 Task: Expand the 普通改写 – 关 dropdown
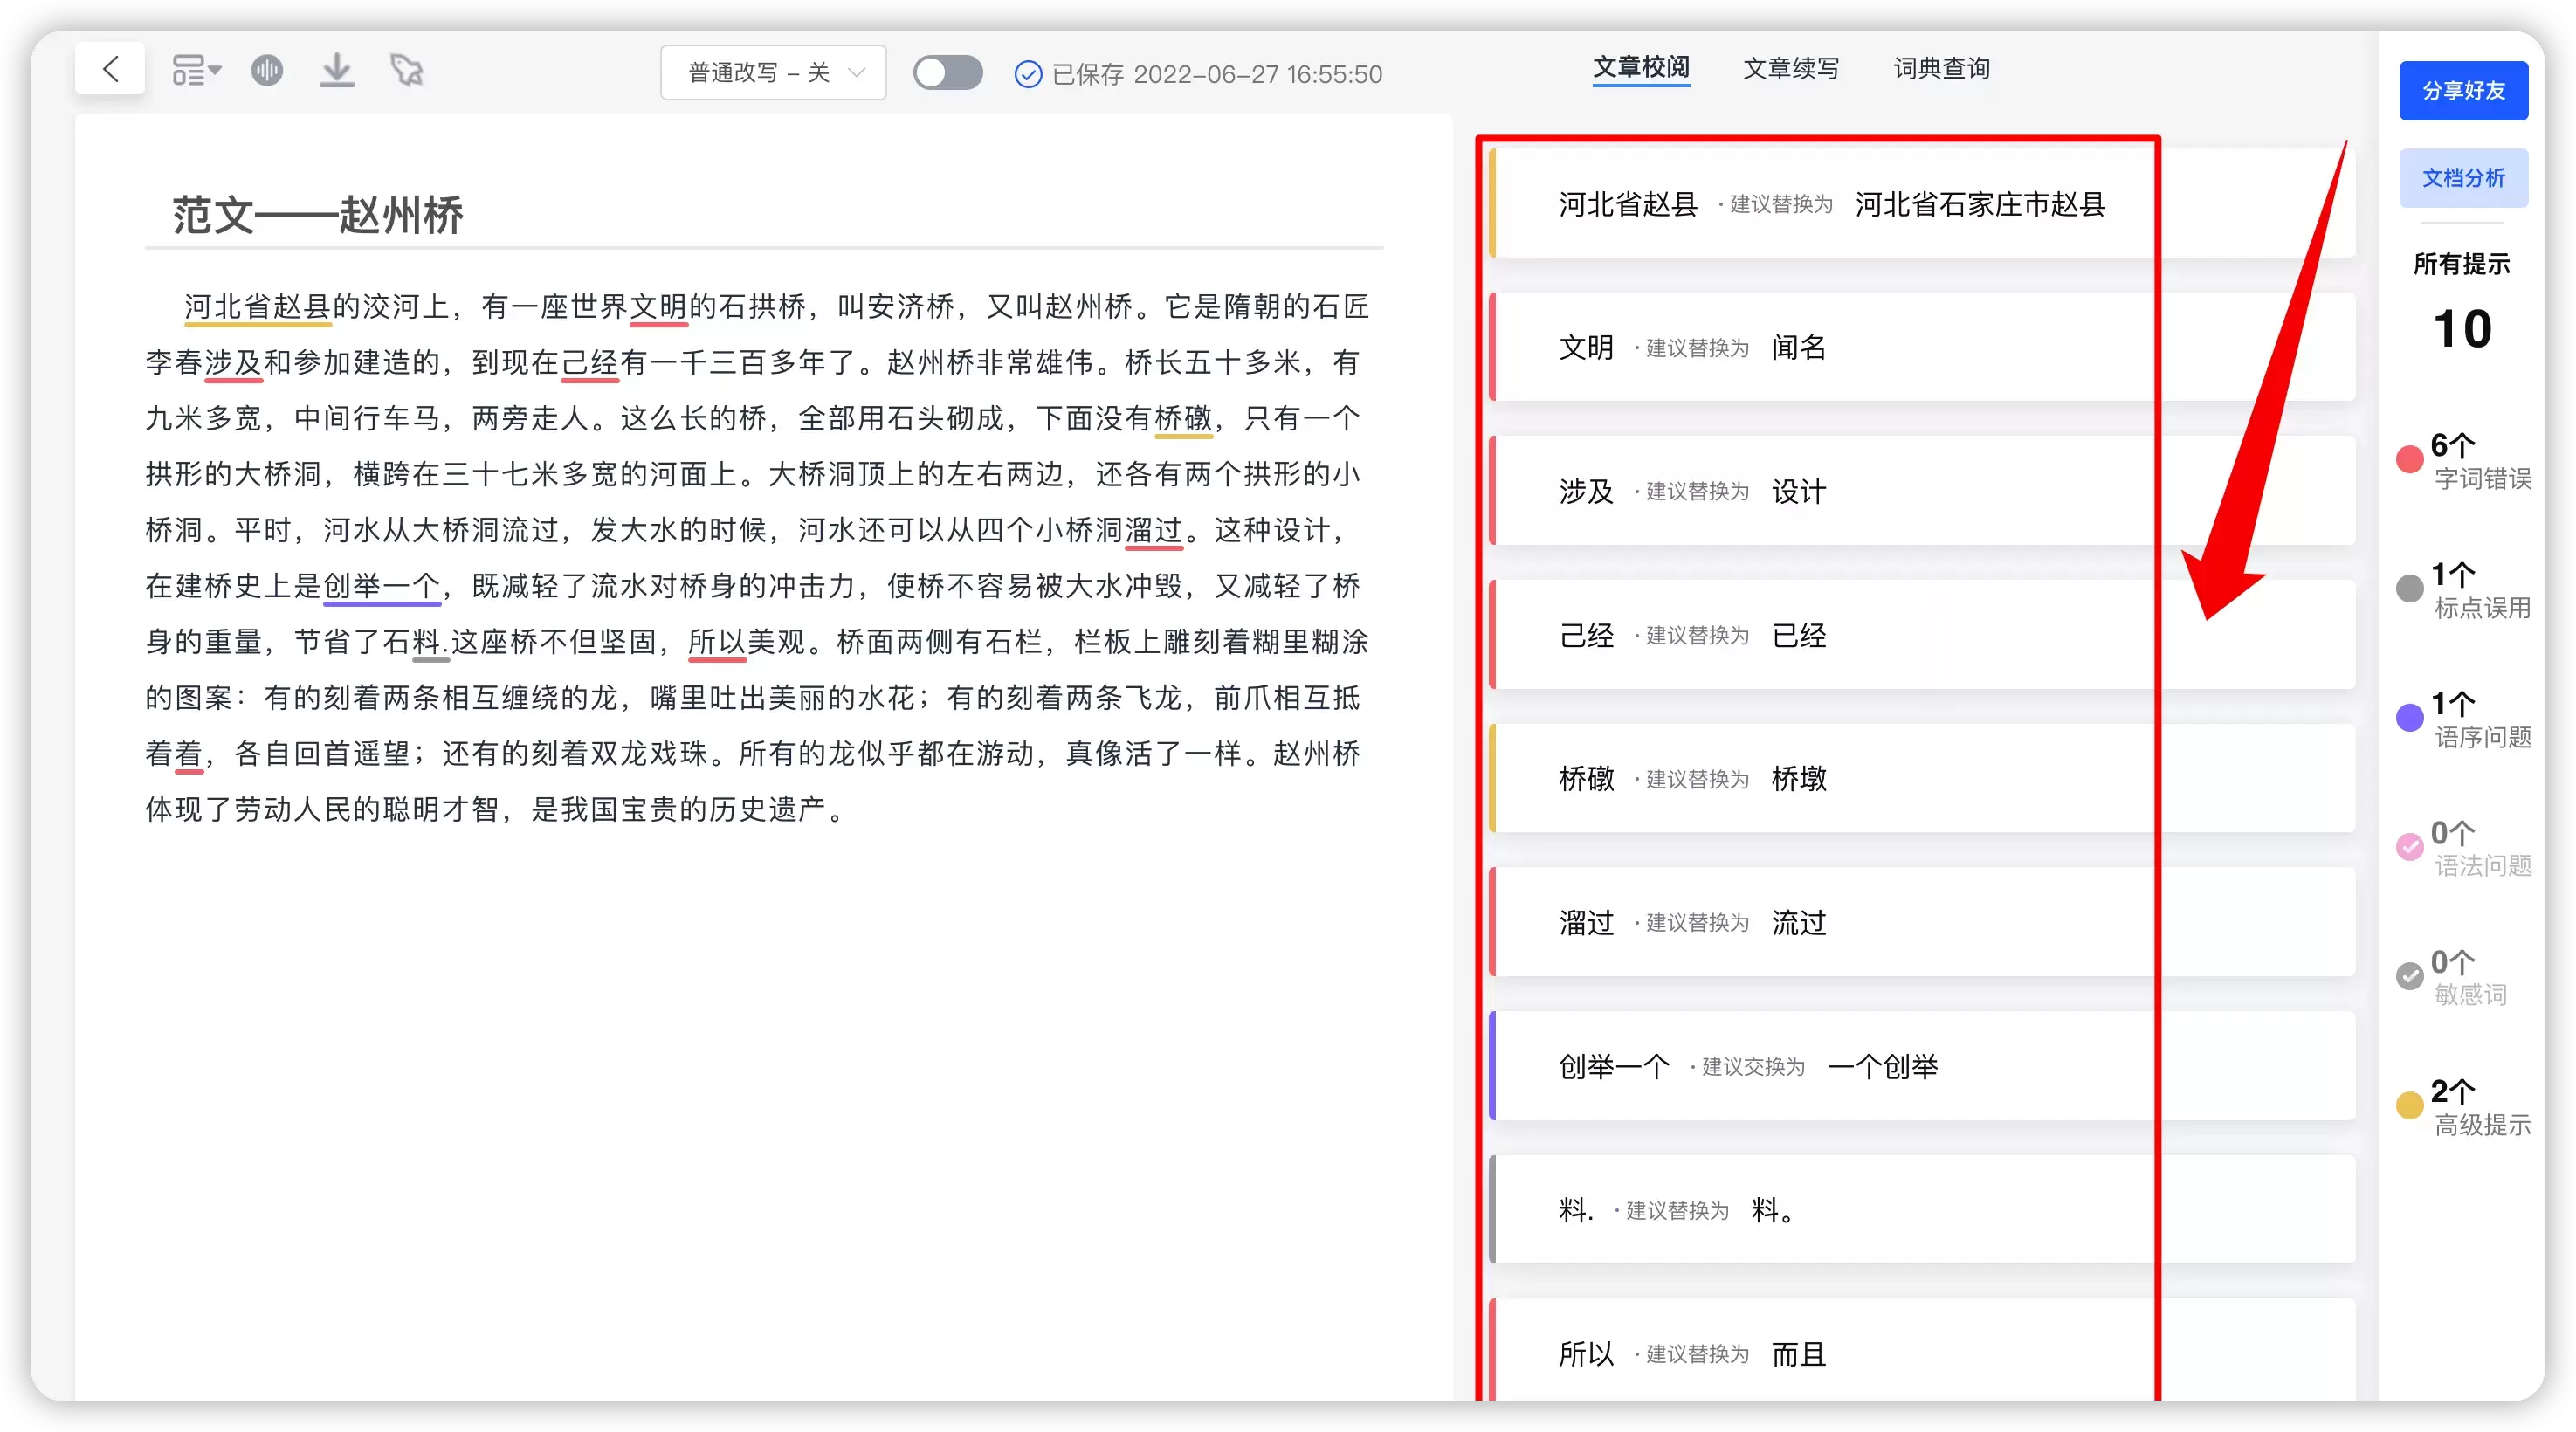tap(773, 73)
